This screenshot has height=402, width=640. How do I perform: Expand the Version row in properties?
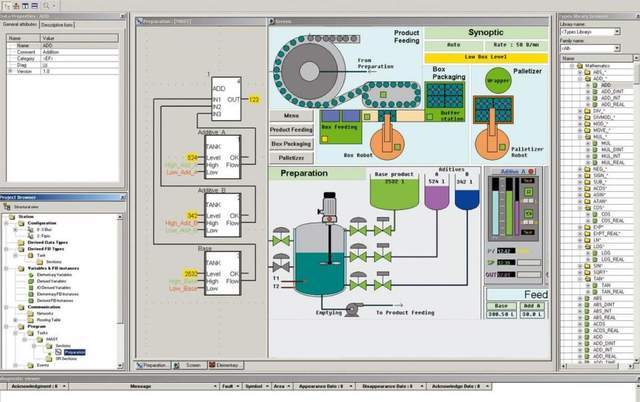click(x=10, y=71)
